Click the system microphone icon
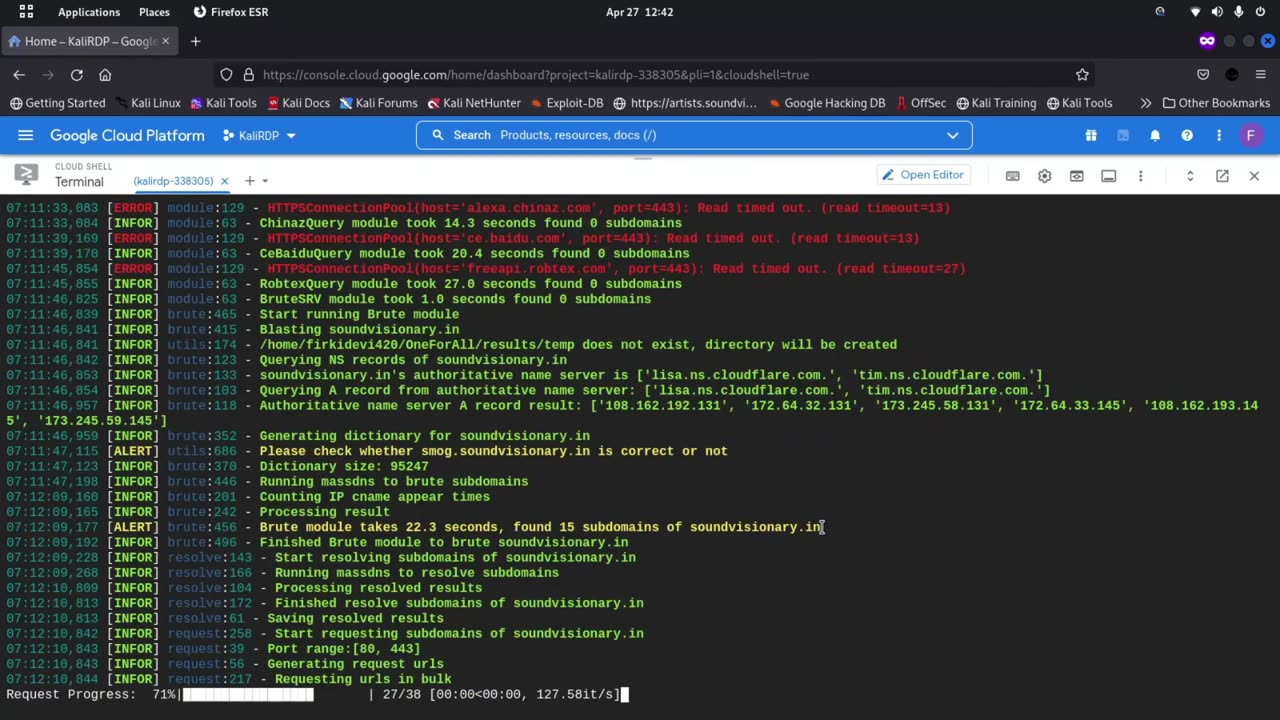The width and height of the screenshot is (1280, 720). point(1238,12)
